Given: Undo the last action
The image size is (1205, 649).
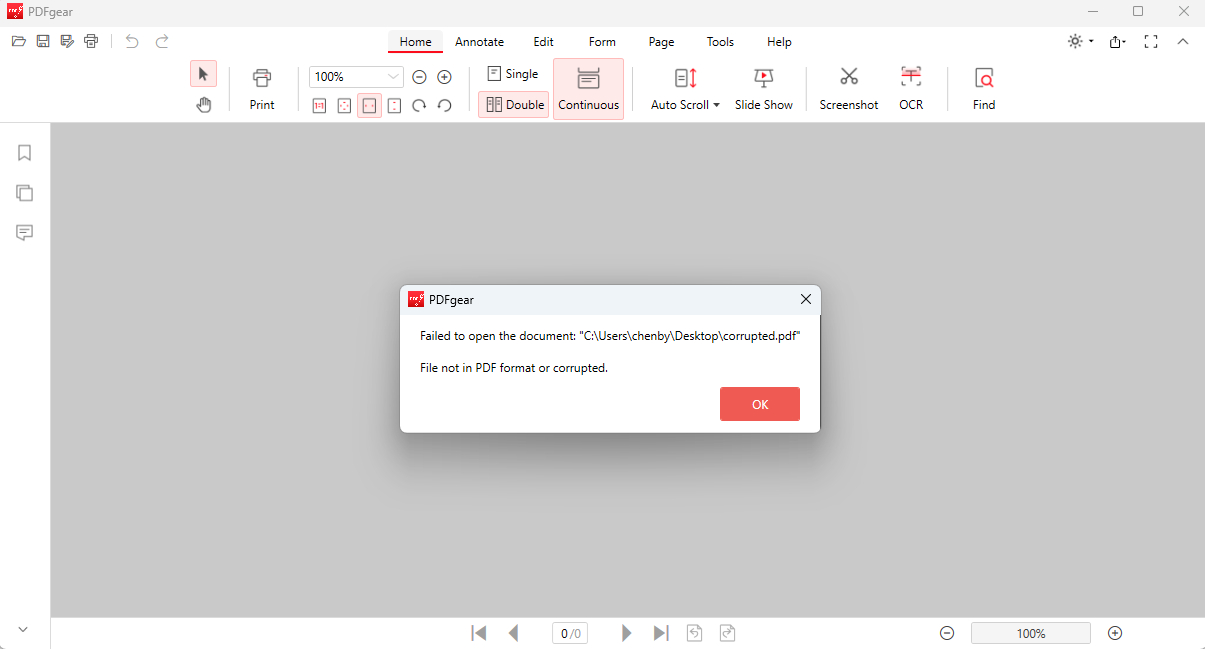Looking at the screenshot, I should click(x=132, y=41).
